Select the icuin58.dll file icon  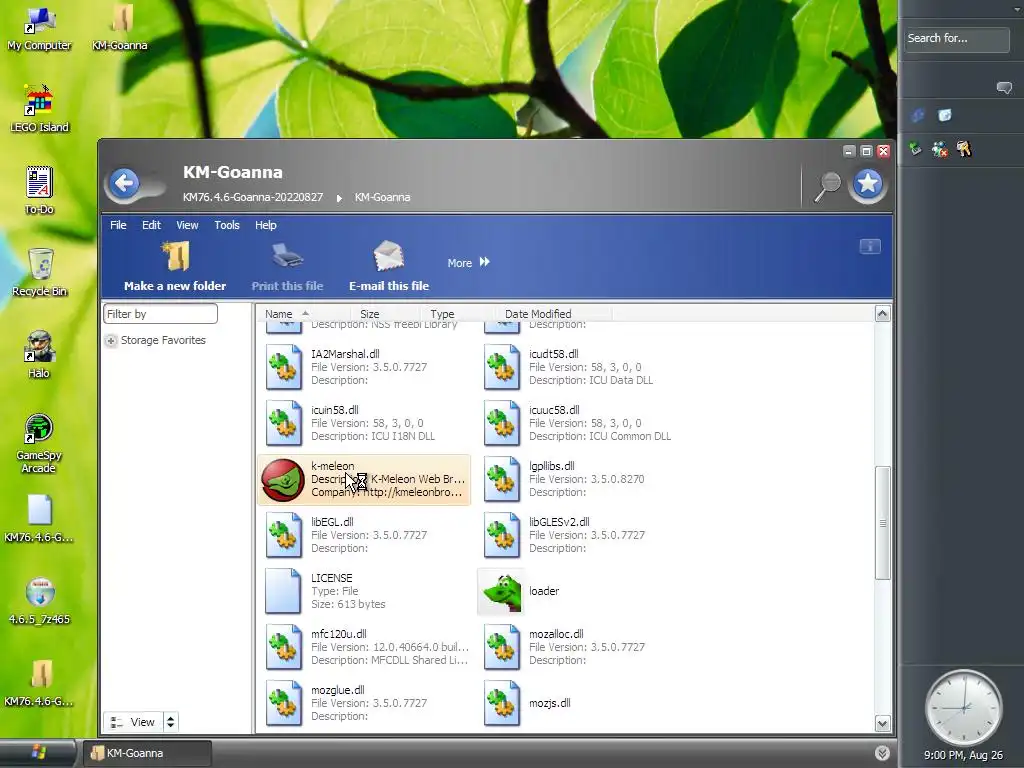pyautogui.click(x=283, y=423)
